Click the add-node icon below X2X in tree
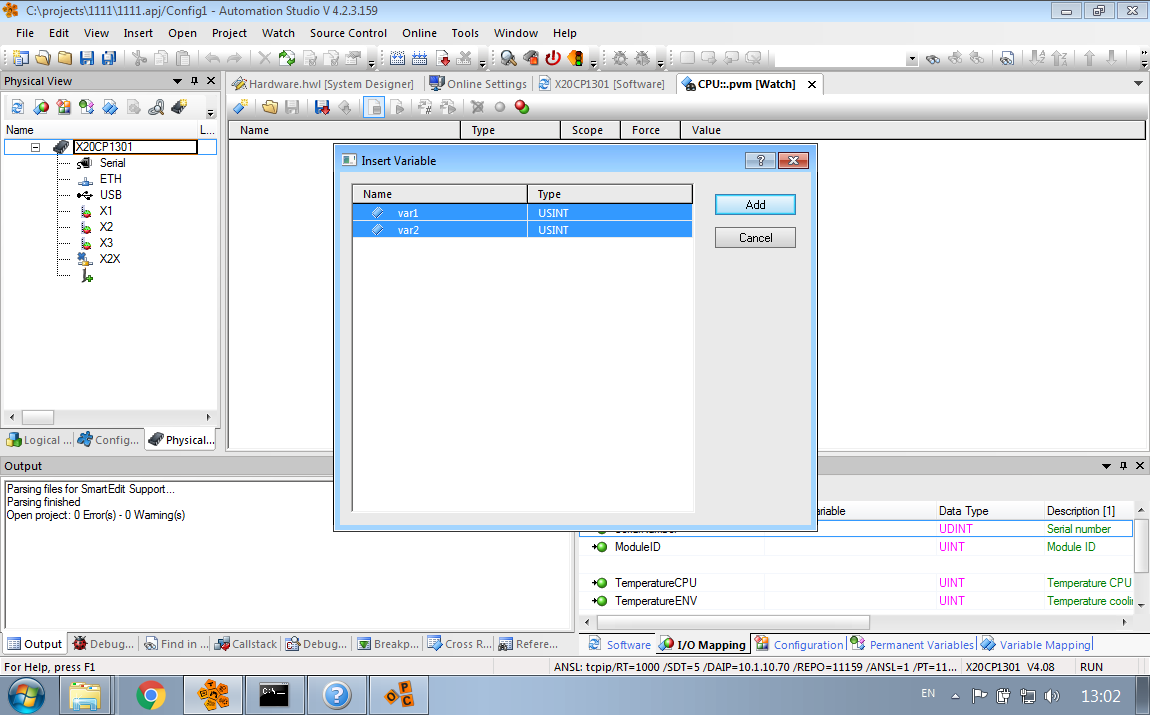Image resolution: width=1150 pixels, height=715 pixels. point(87,276)
